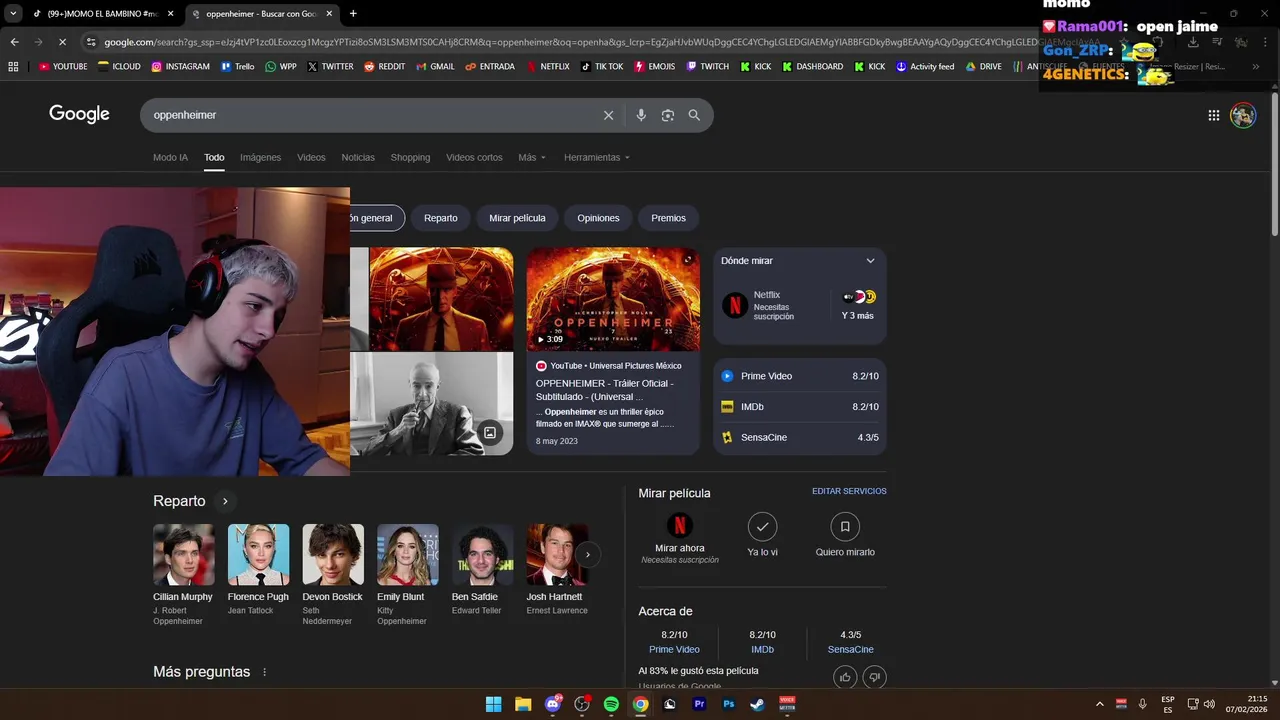The image size is (1280, 720).
Task: Open TIK TOK bookmark
Action: click(x=602, y=67)
